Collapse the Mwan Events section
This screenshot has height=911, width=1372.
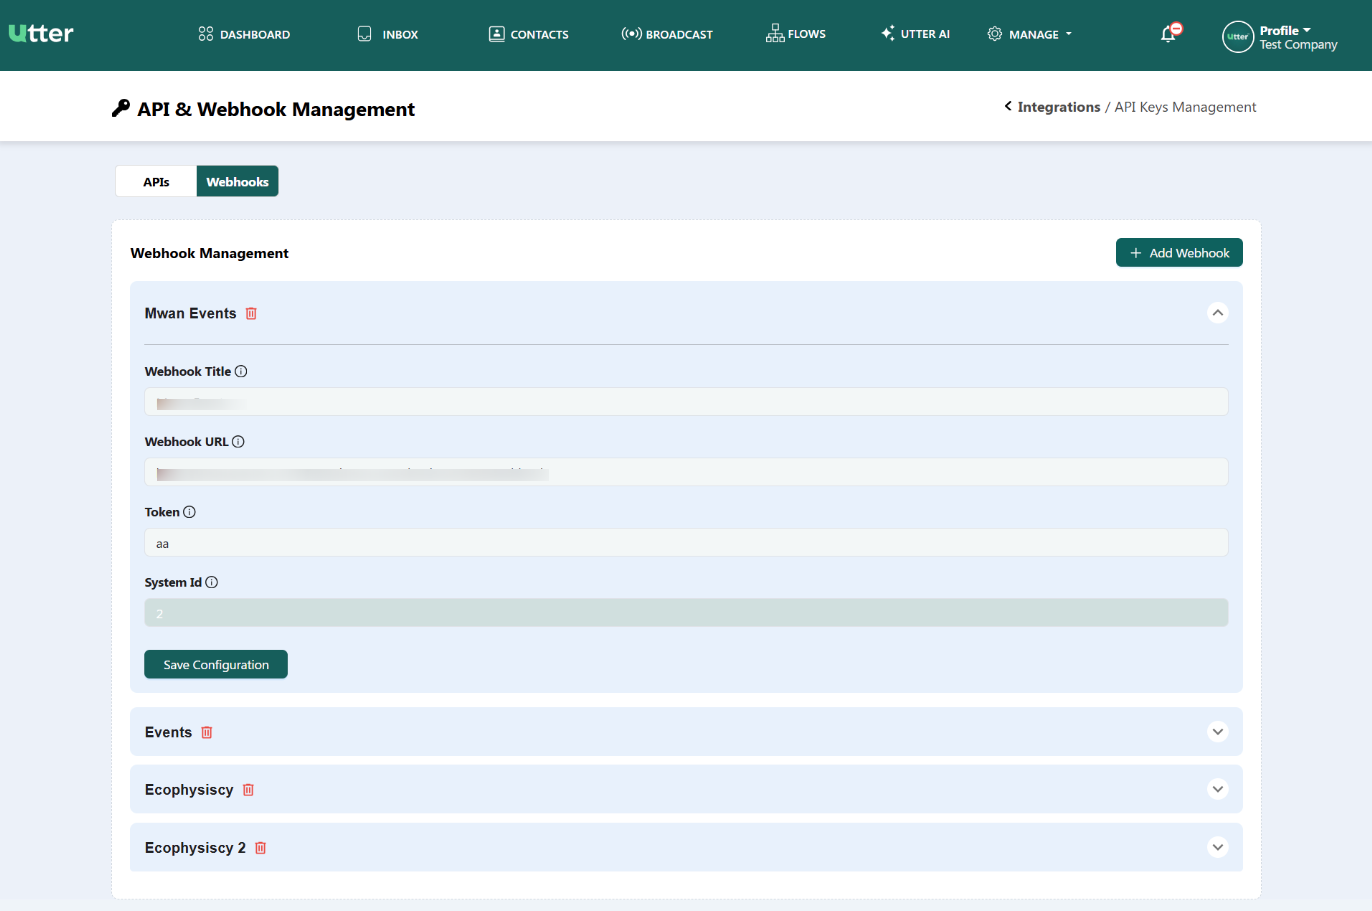(1218, 313)
